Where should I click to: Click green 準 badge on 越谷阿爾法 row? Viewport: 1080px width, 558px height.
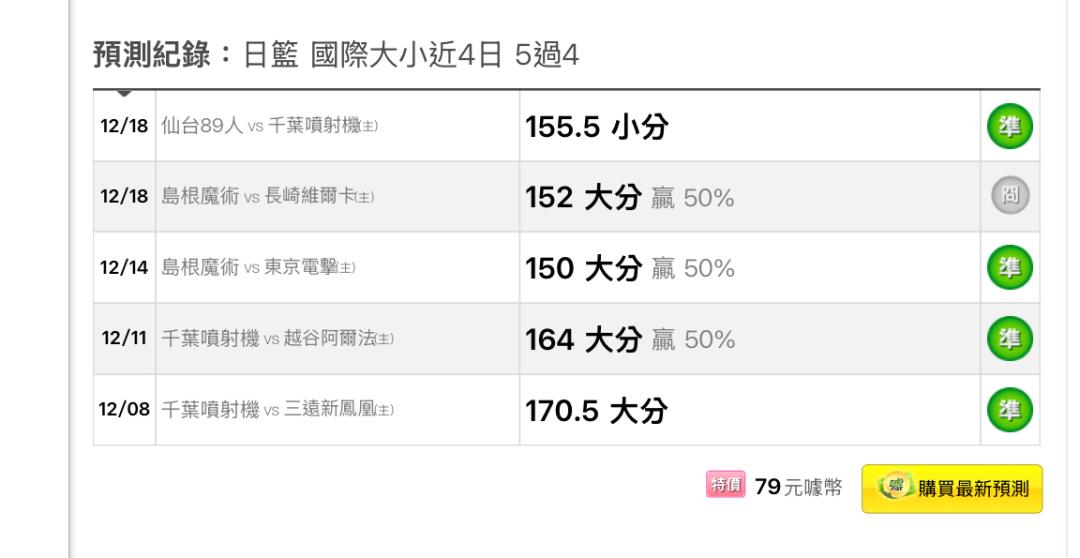click(x=1010, y=338)
